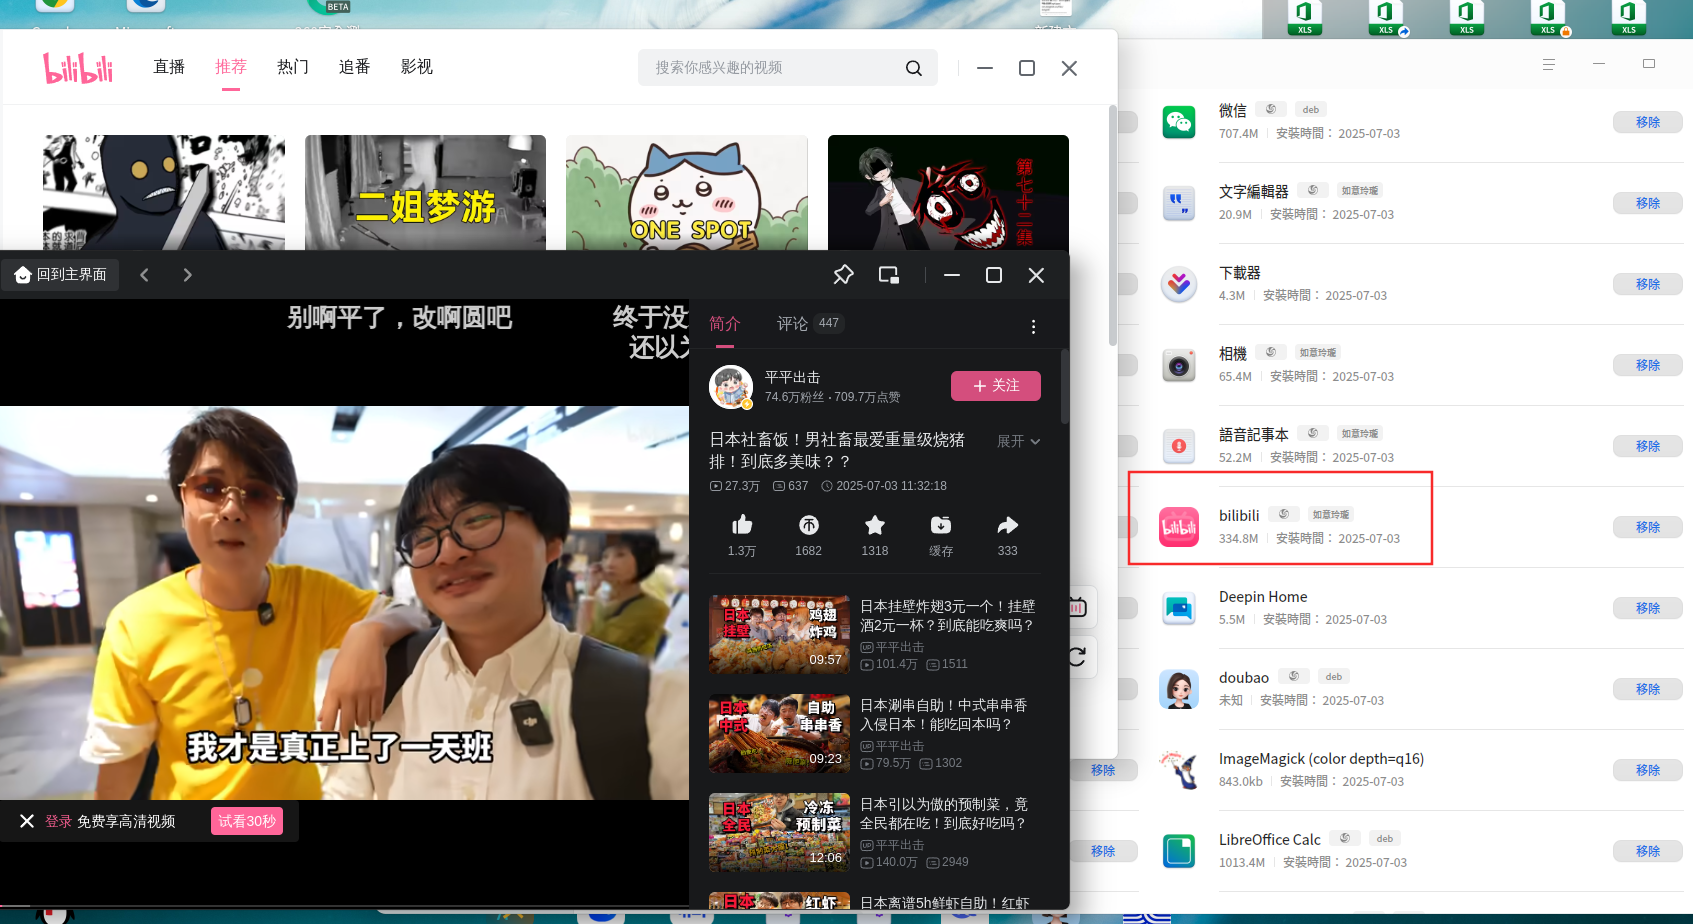Switch player to mini window mode
This screenshot has height=924, width=1693.
(888, 275)
